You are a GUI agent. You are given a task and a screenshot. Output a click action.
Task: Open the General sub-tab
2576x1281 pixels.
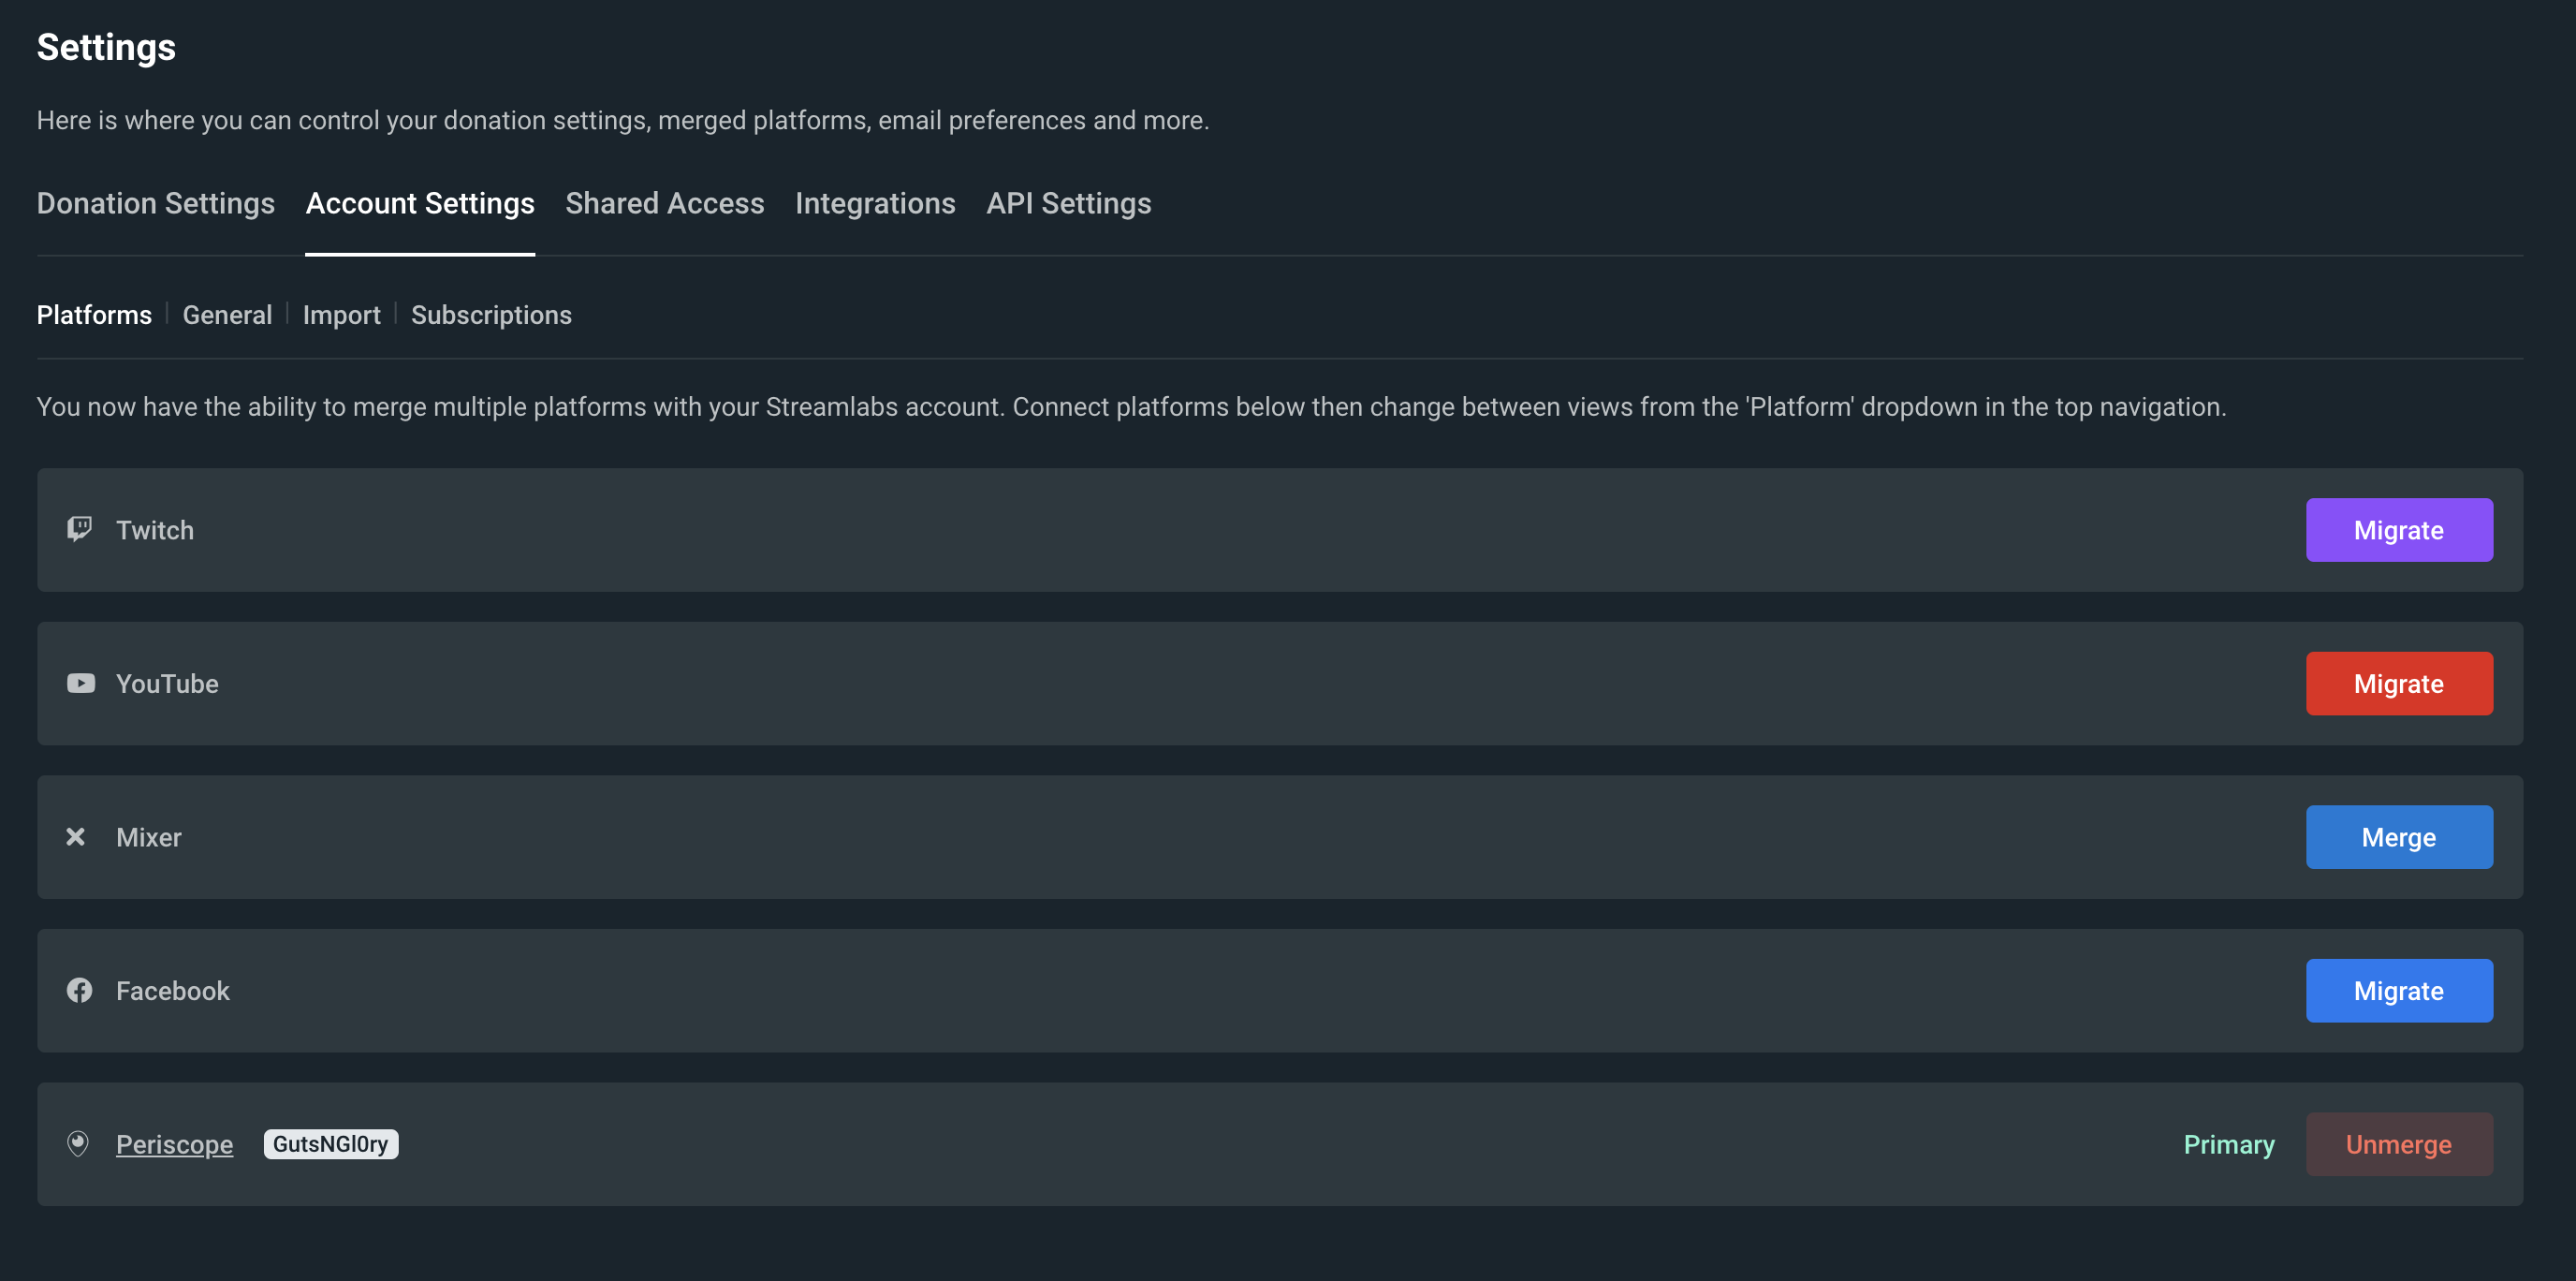coord(227,315)
